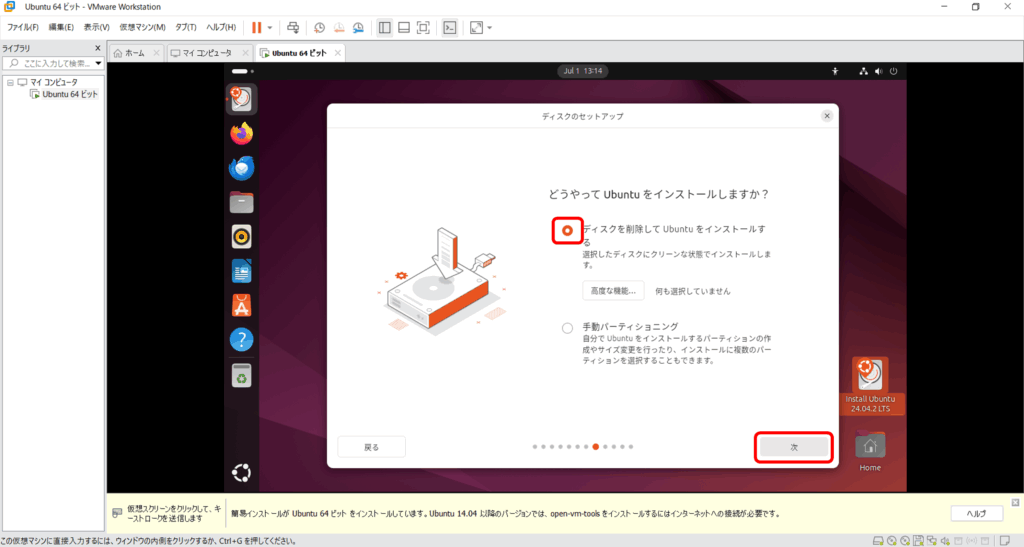This screenshot has height=547, width=1024.
Task: Open the 仮想マシン(M) menu
Action: click(142, 27)
